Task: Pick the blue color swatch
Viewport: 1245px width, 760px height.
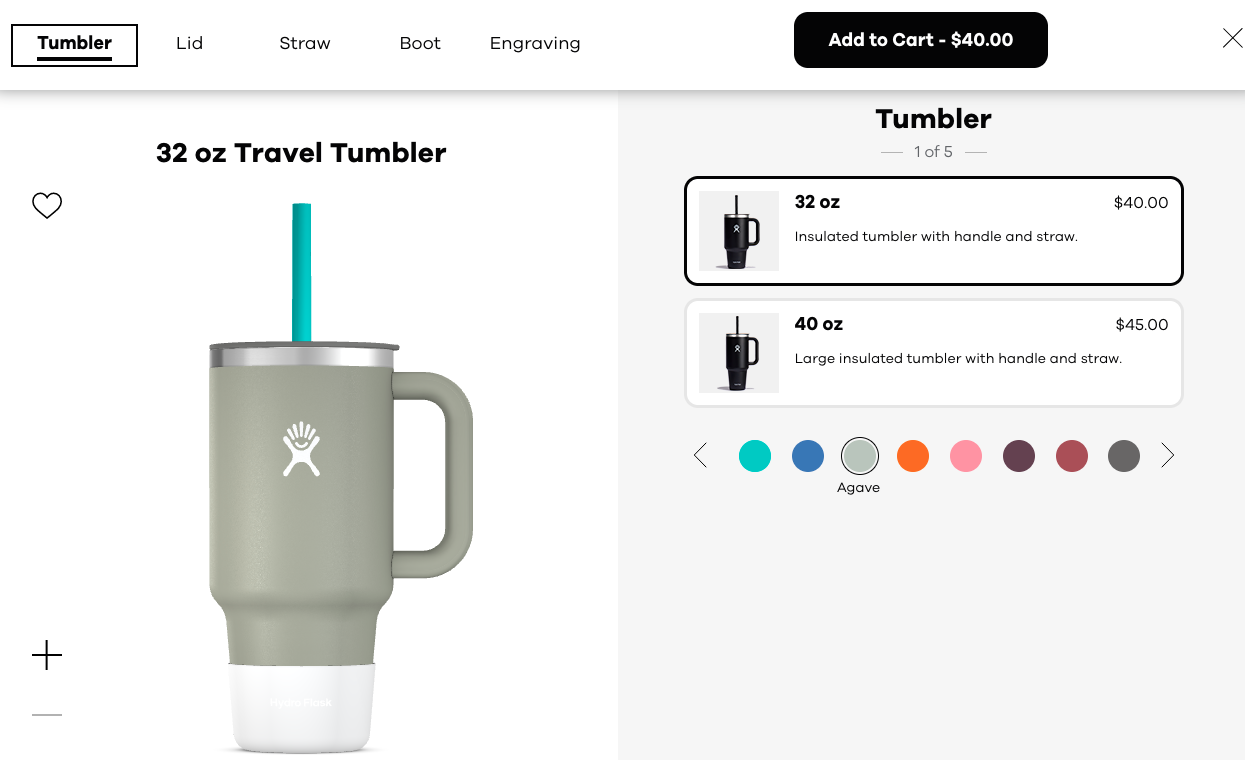Action: [x=808, y=456]
